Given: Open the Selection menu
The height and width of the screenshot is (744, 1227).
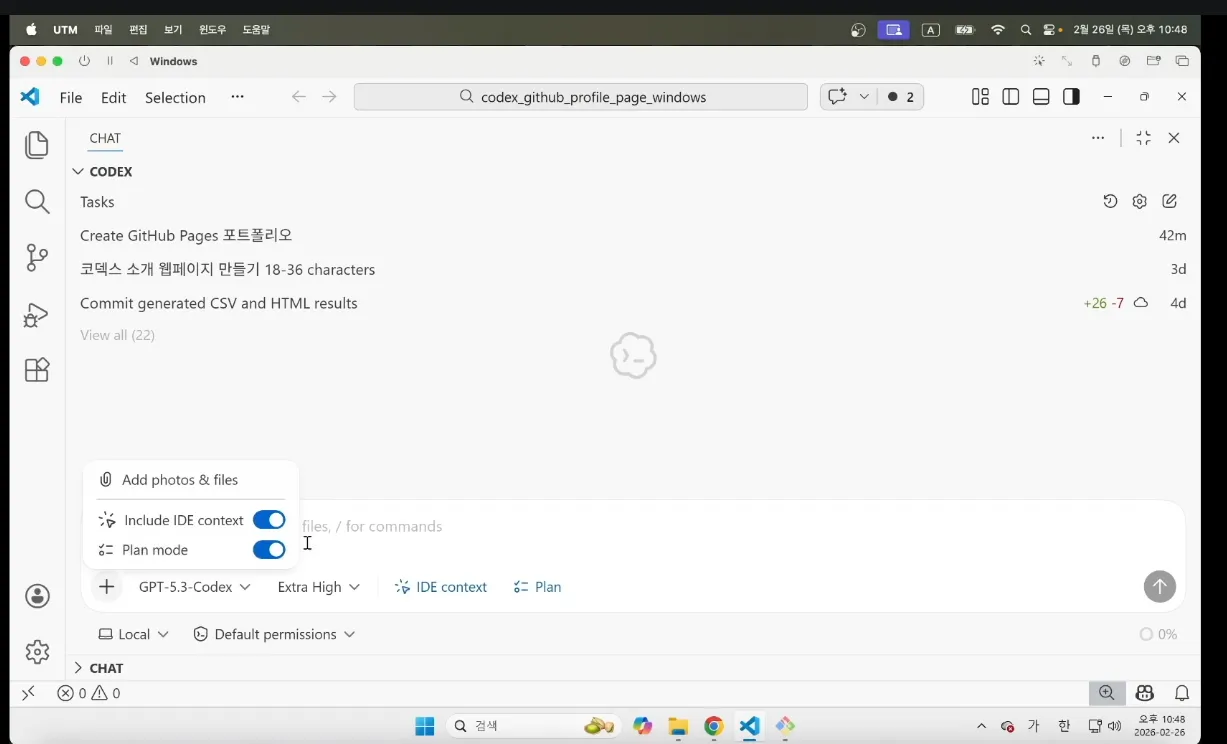Looking at the screenshot, I should (175, 97).
